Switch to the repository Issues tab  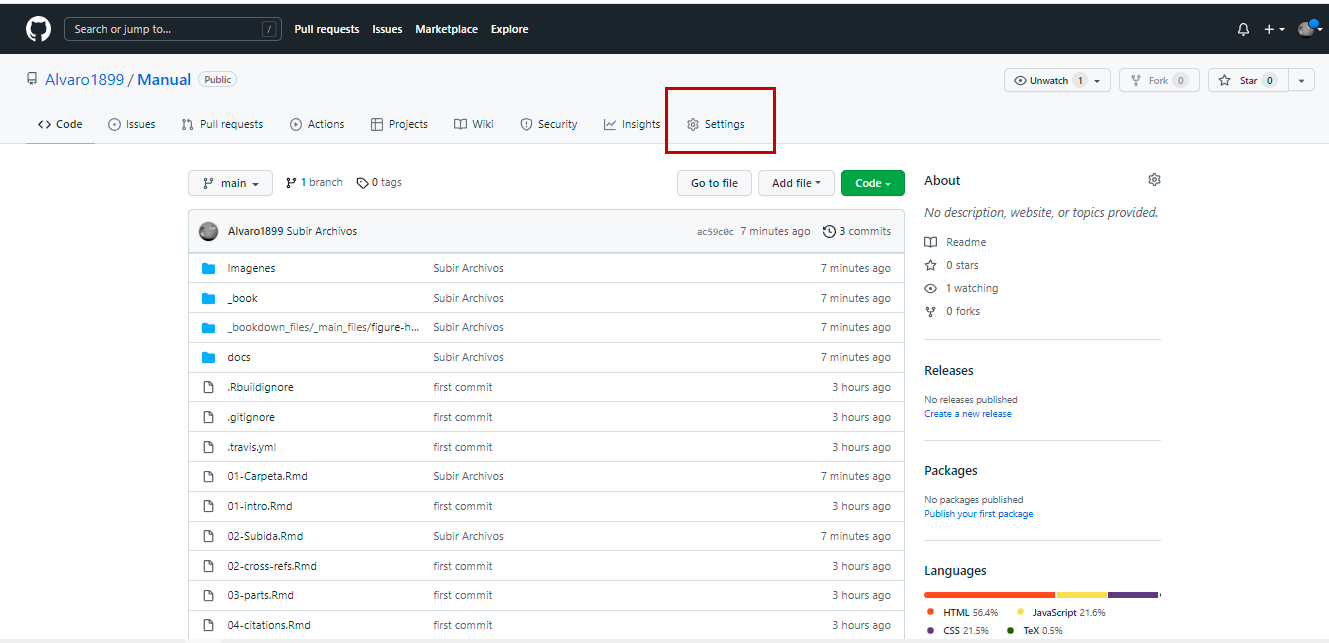click(132, 124)
